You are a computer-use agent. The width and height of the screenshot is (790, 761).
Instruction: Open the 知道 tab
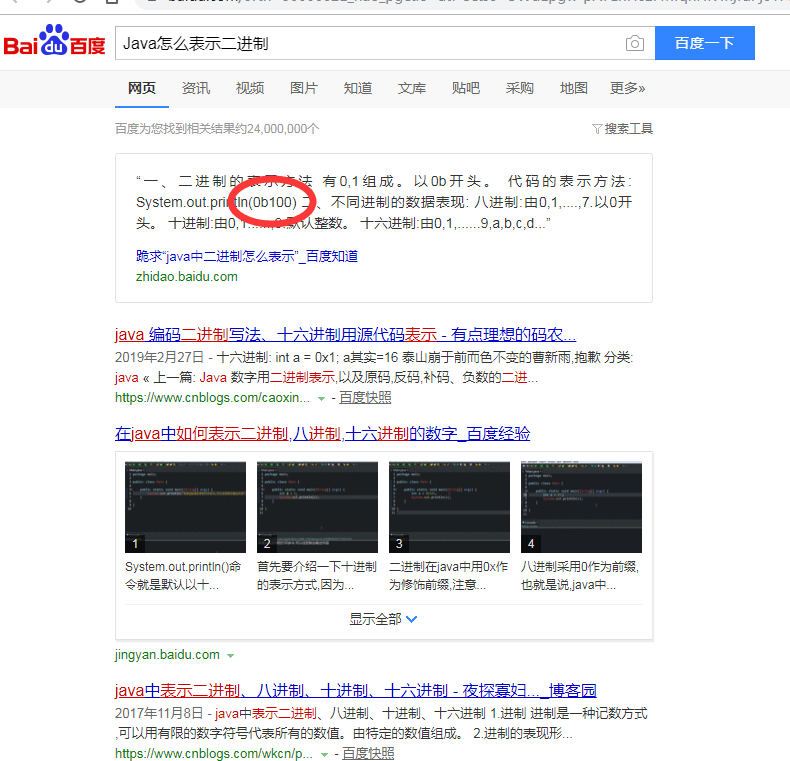(358, 88)
